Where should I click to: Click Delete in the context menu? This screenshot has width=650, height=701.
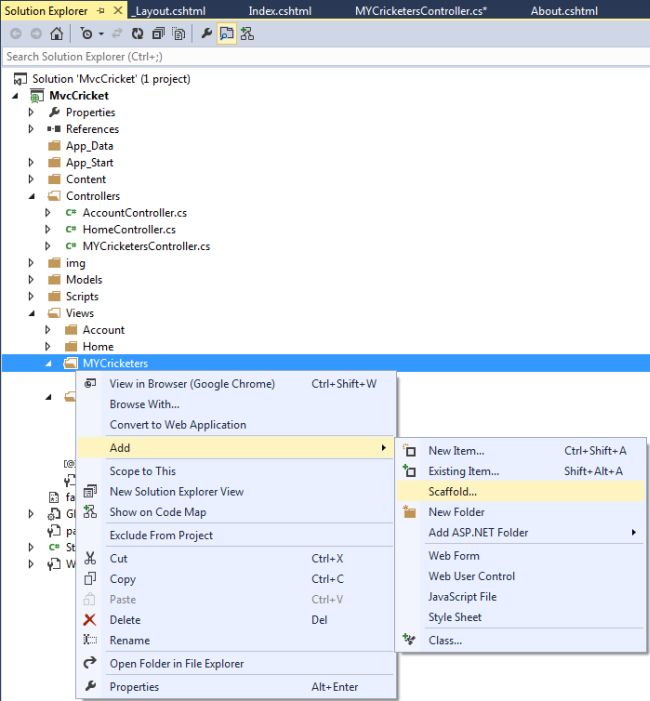[x=236, y=620]
